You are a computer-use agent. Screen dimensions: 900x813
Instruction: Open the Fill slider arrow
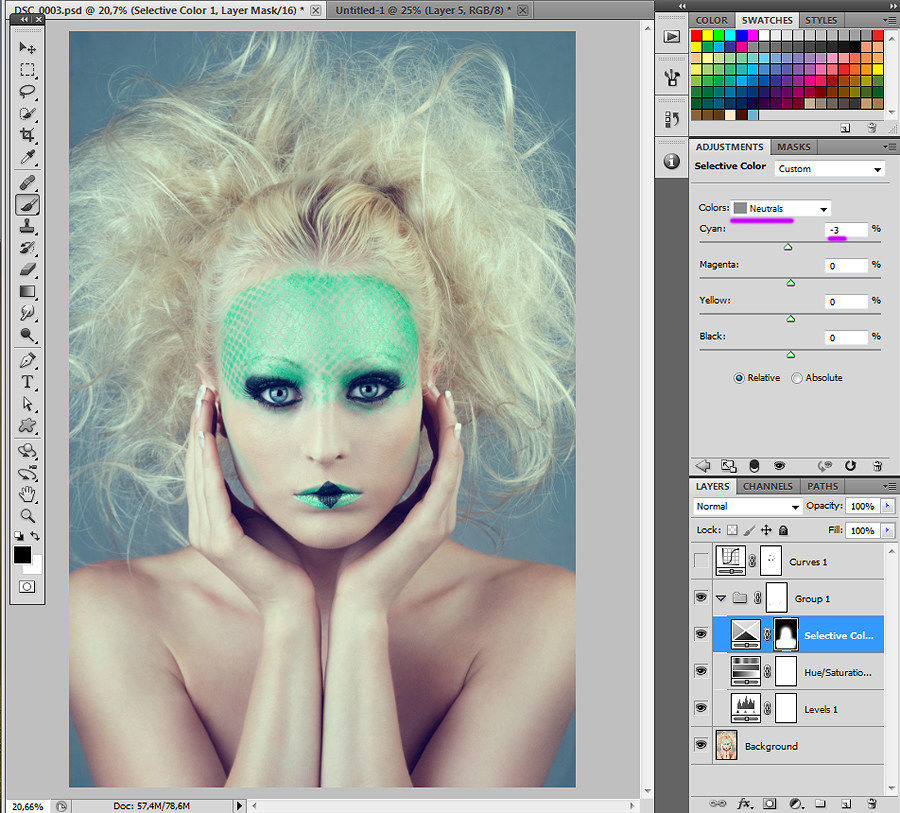887,531
